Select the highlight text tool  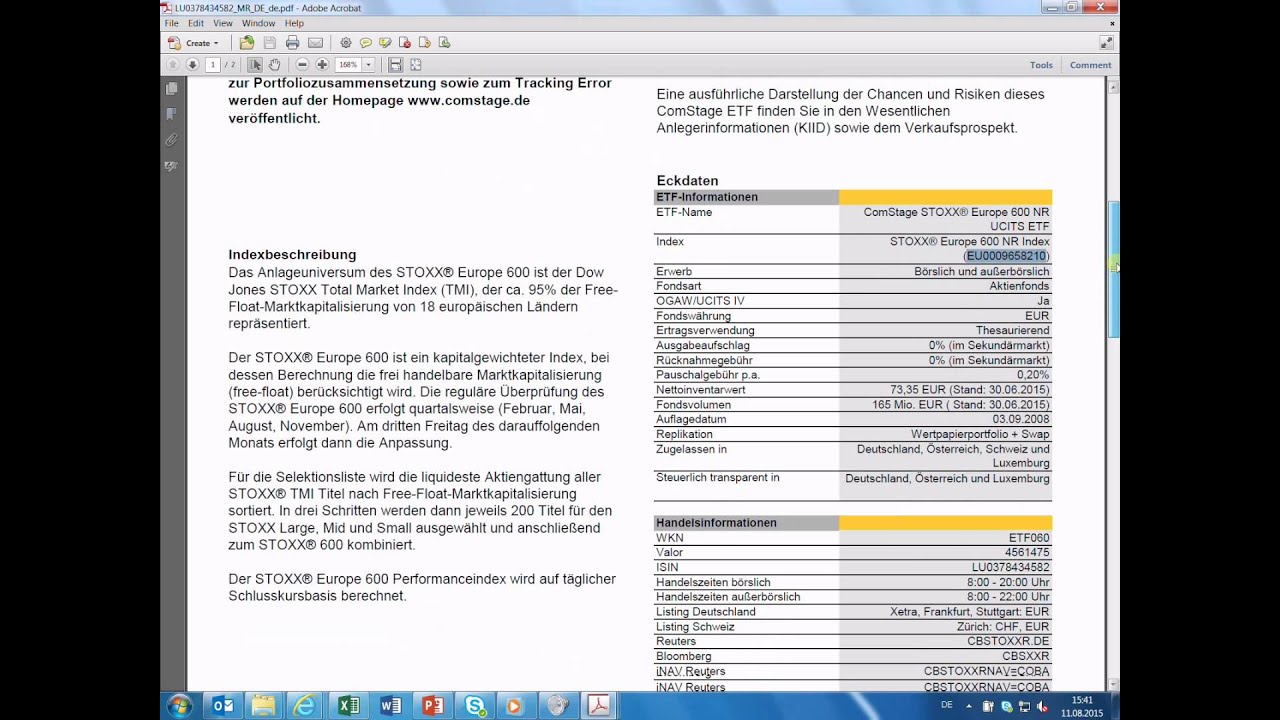tap(385, 43)
